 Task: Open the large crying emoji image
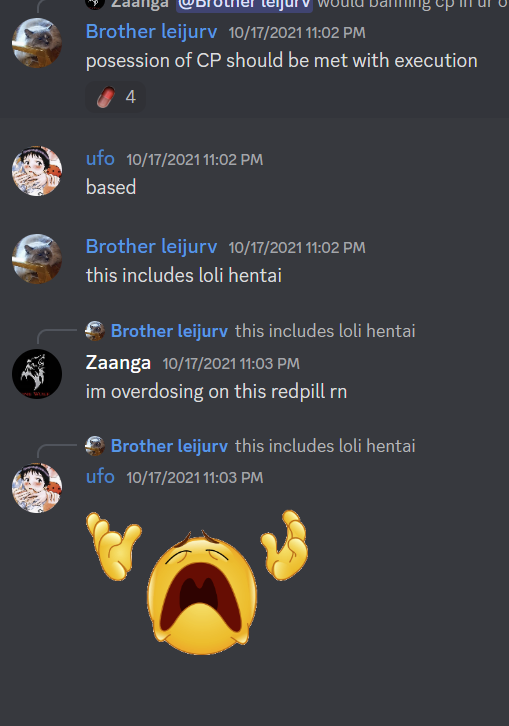click(197, 582)
